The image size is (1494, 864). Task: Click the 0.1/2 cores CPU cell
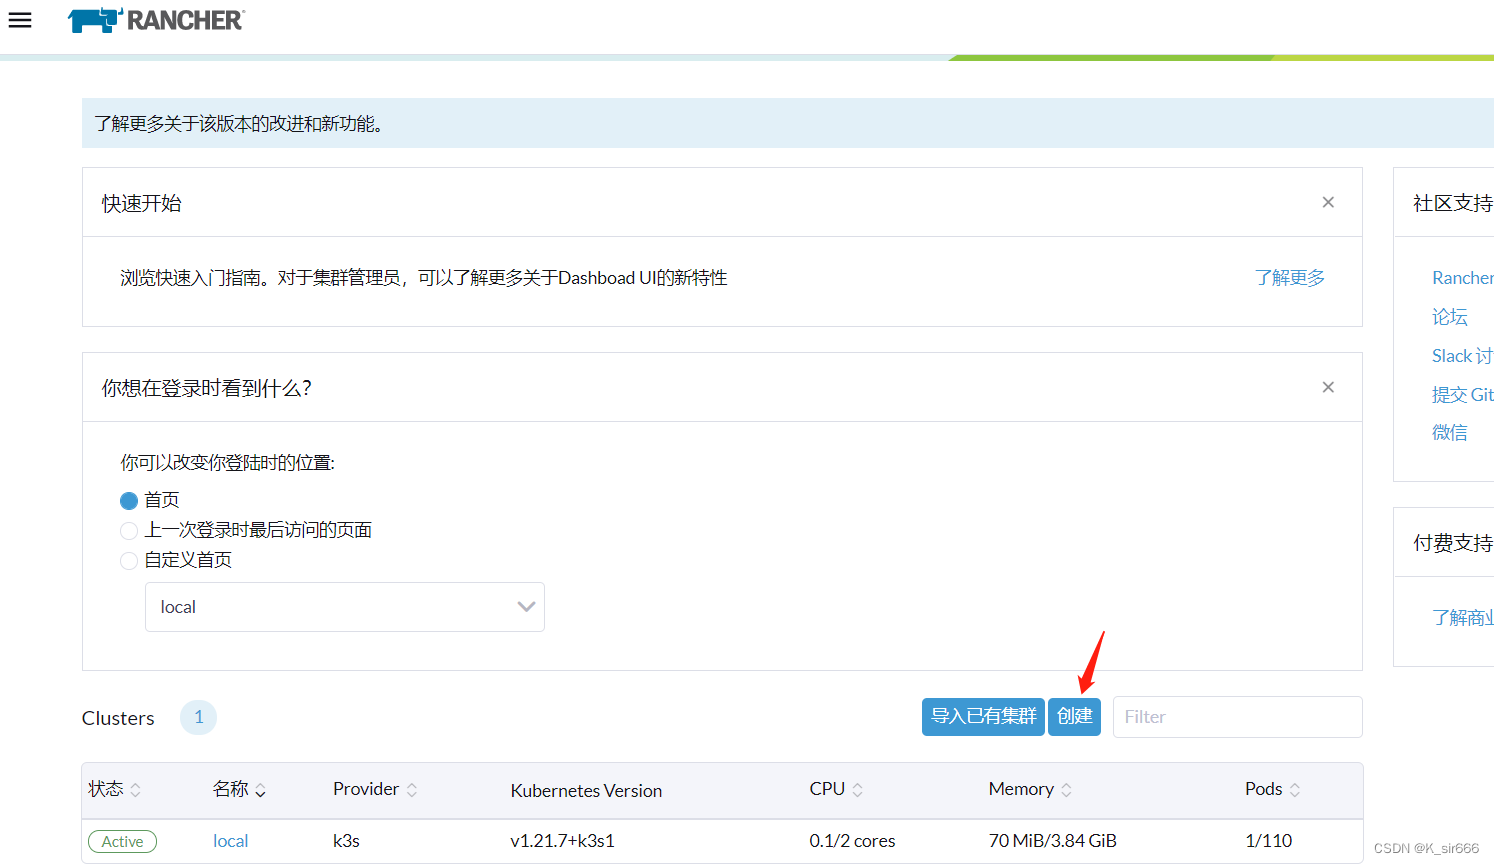click(x=852, y=841)
